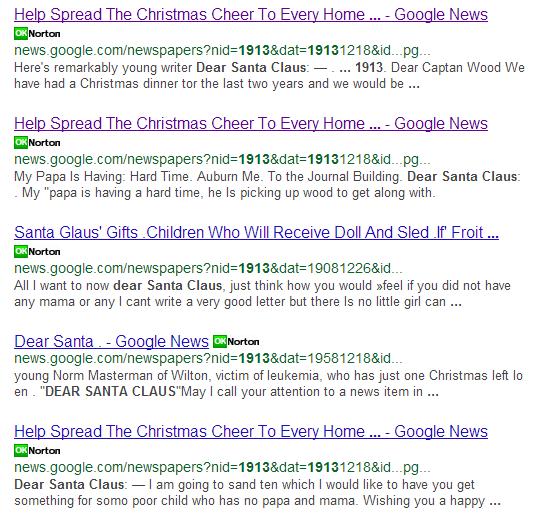
Task: Click the Norton OK badge above the poor child snippet
Action: 37,450
